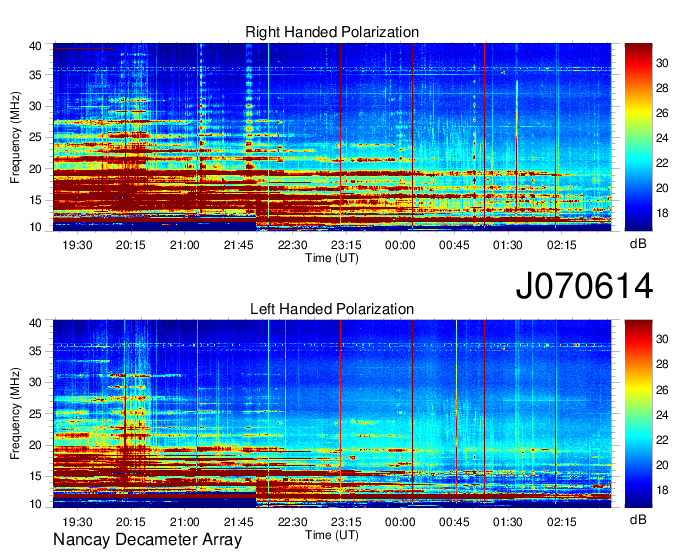Click the 30 dB label on Right Handed color bar
Viewport: 680px width, 552px height.
pyautogui.click(x=662, y=63)
